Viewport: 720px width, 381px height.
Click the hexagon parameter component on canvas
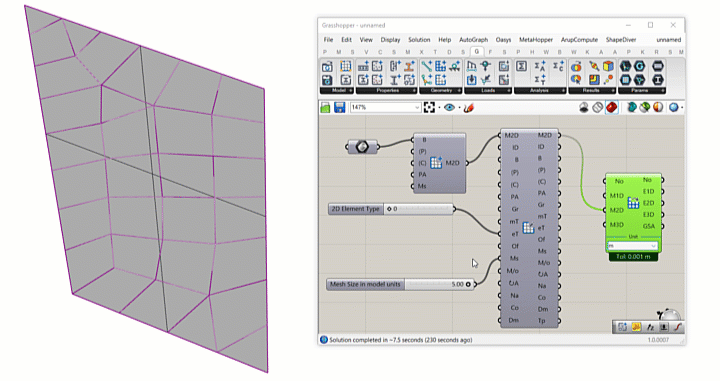coord(362,147)
